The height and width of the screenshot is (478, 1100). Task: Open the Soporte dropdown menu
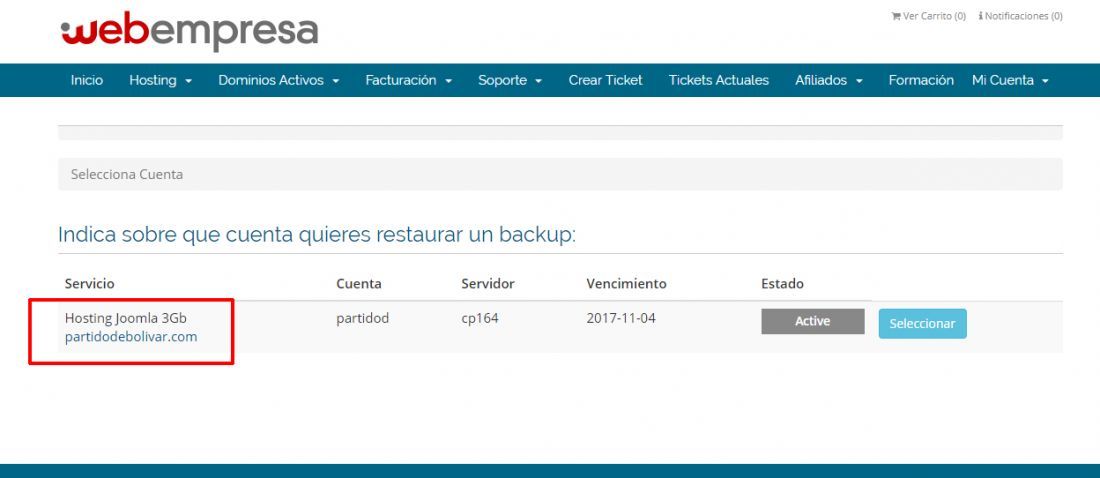click(510, 80)
